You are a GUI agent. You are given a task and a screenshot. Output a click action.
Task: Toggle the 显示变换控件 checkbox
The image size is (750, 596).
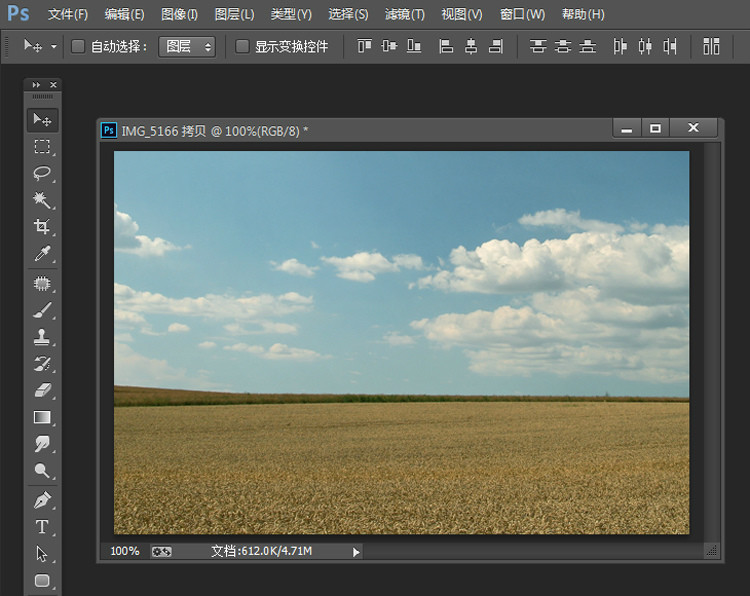click(242, 46)
